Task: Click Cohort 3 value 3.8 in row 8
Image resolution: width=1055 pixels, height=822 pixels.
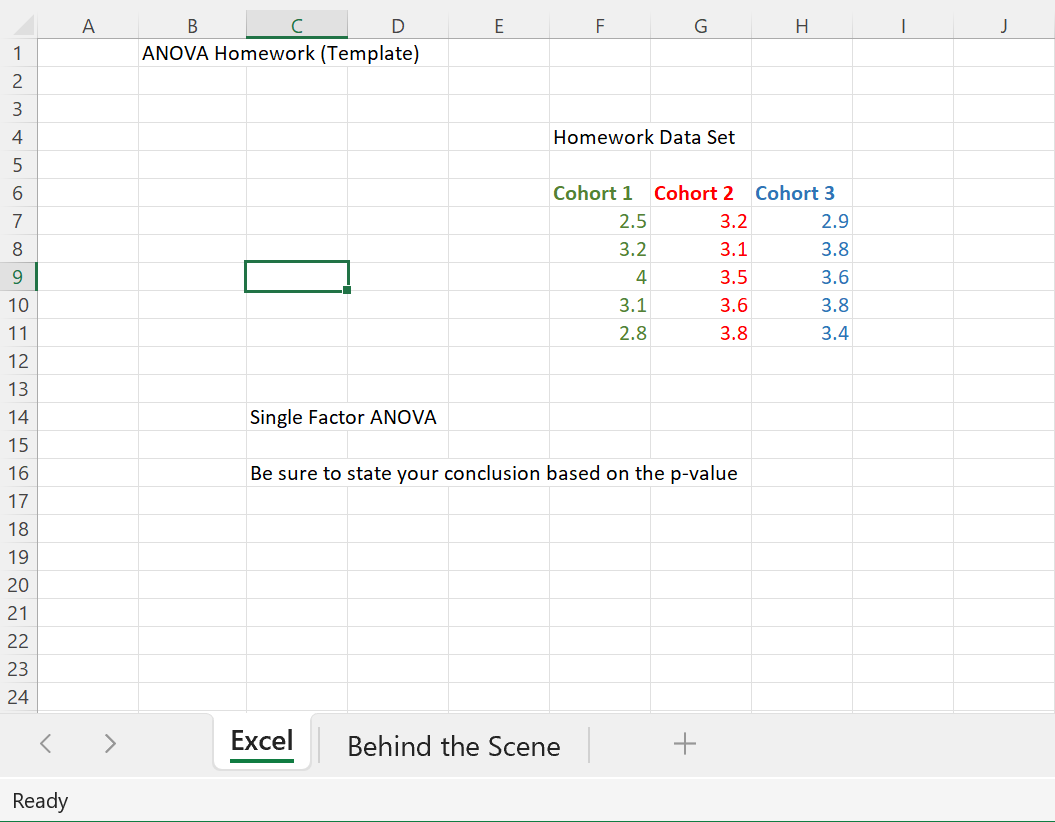Action: coord(801,249)
